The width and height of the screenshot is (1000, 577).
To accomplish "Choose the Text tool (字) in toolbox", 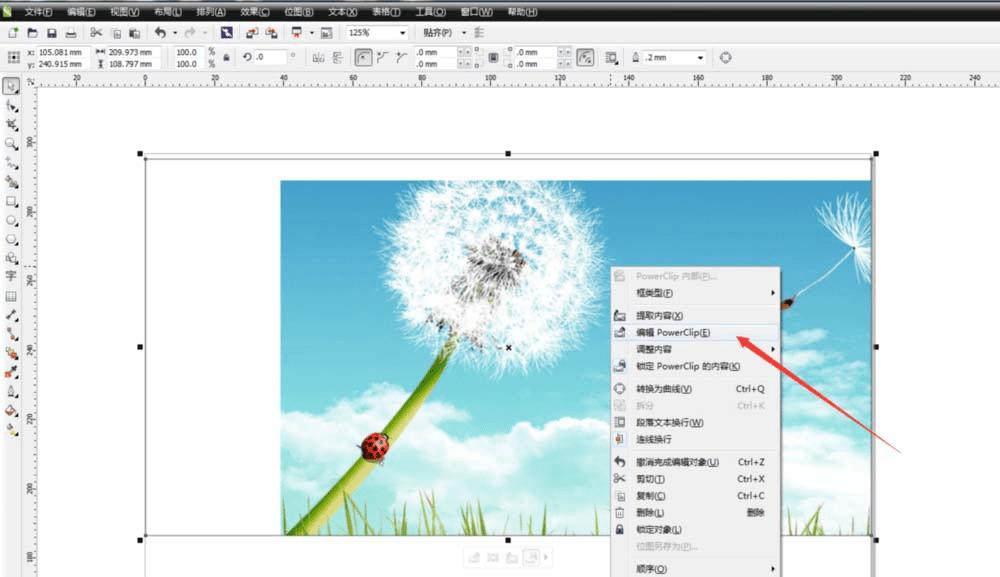I will [11, 276].
